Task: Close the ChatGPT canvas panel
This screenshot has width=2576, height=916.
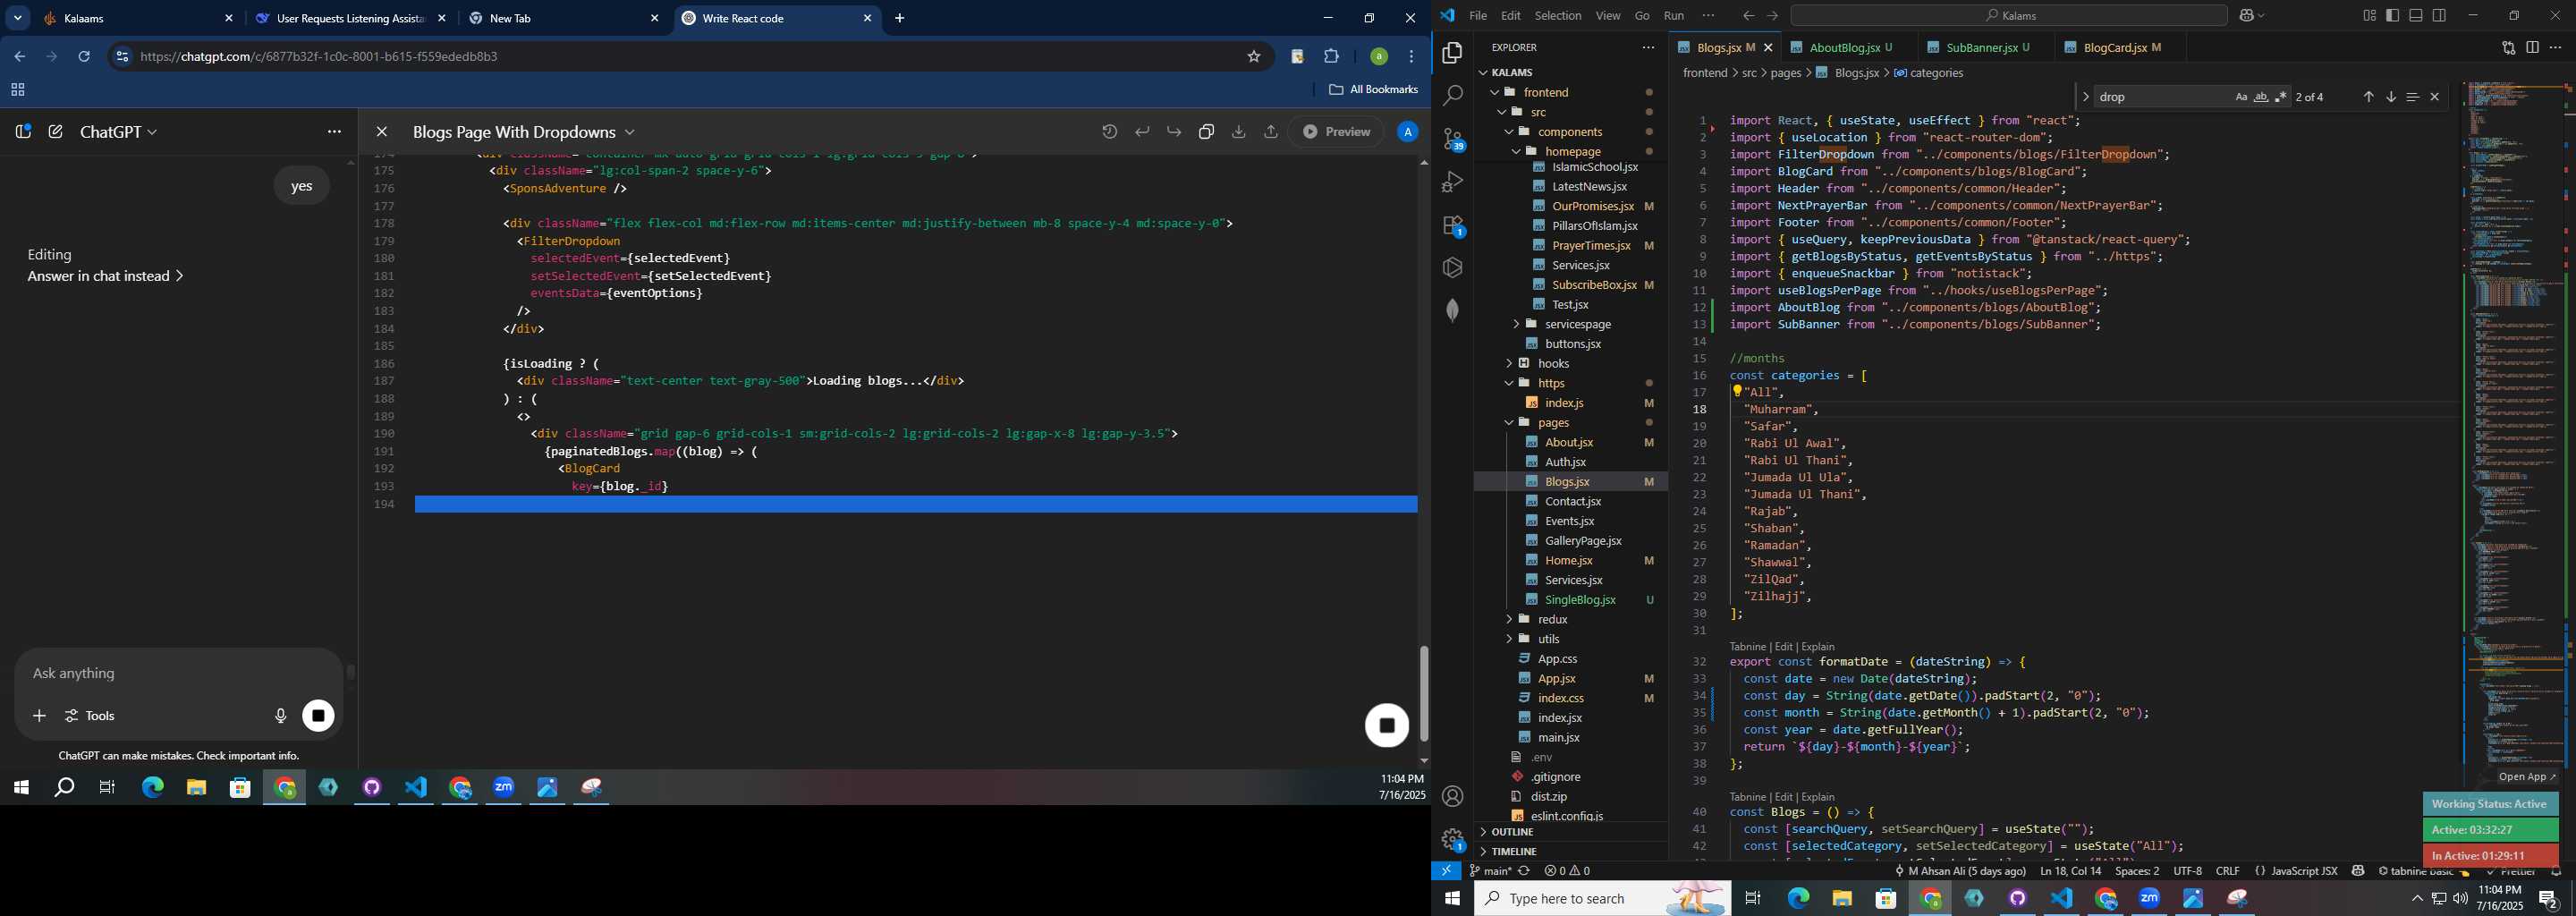Action: pos(381,132)
